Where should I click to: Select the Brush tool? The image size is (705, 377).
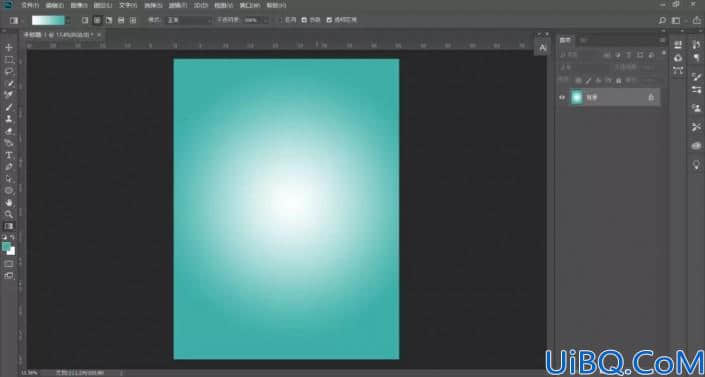(9, 107)
